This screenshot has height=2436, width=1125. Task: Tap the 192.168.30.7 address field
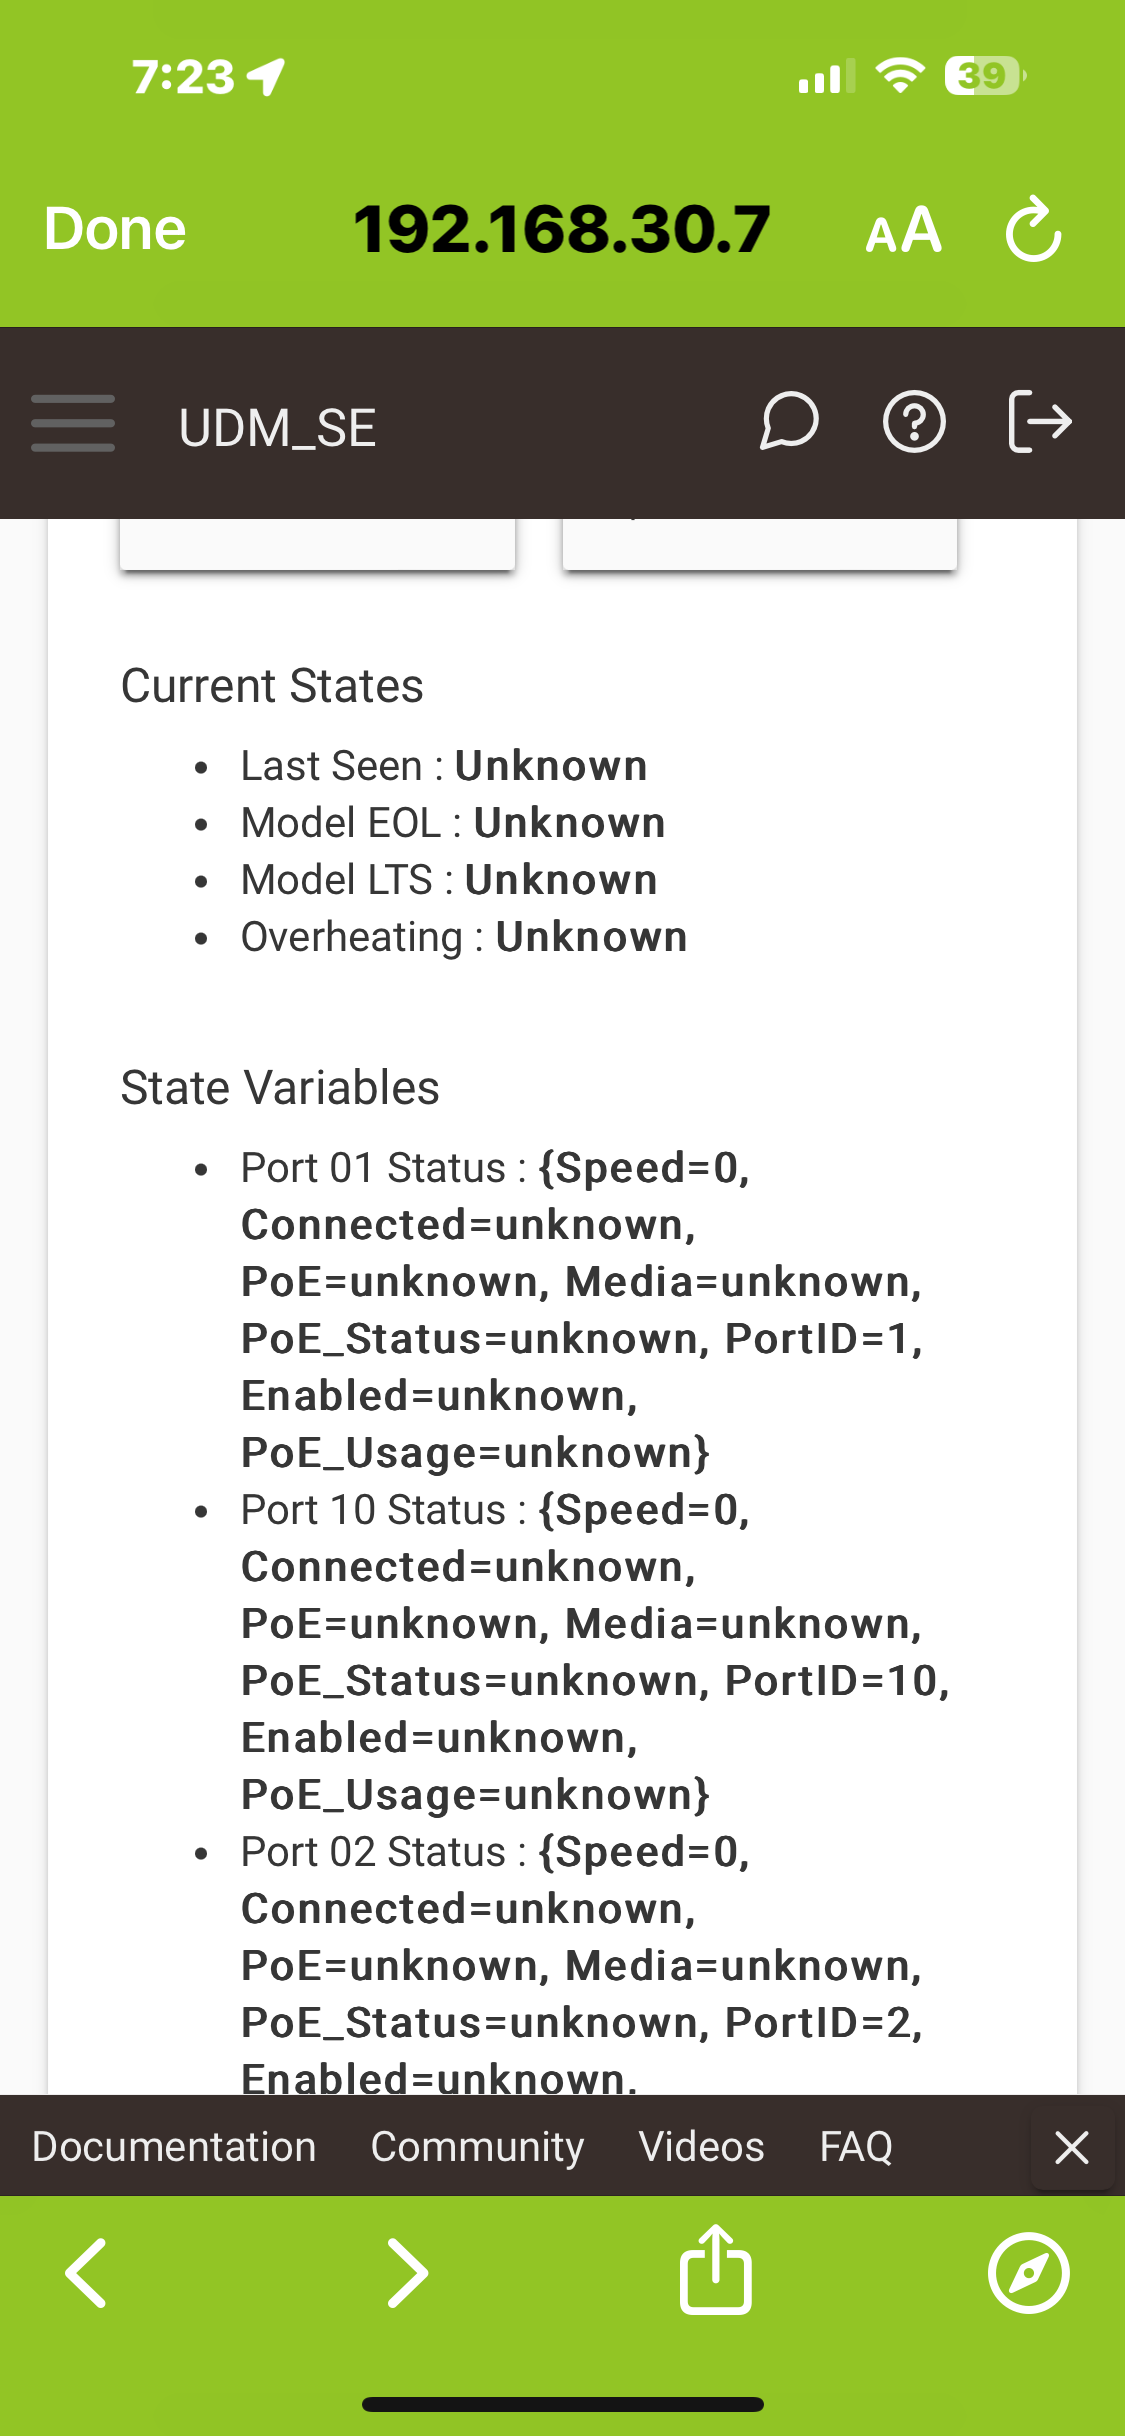[562, 229]
